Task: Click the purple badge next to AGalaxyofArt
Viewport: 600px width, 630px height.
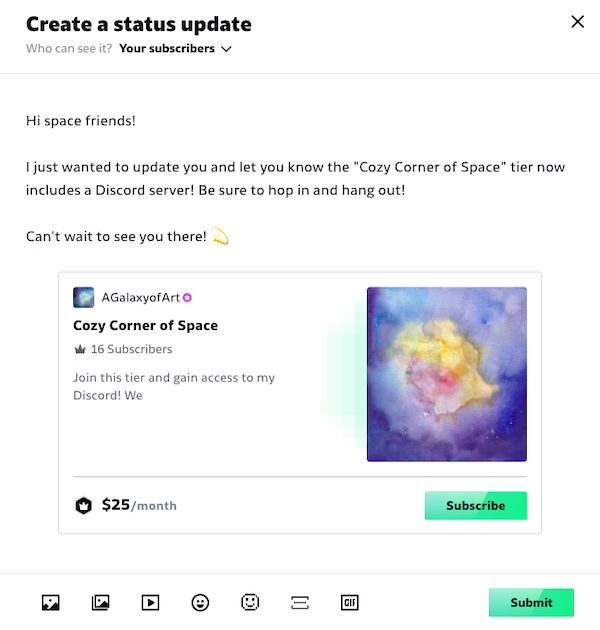Action: (187, 297)
